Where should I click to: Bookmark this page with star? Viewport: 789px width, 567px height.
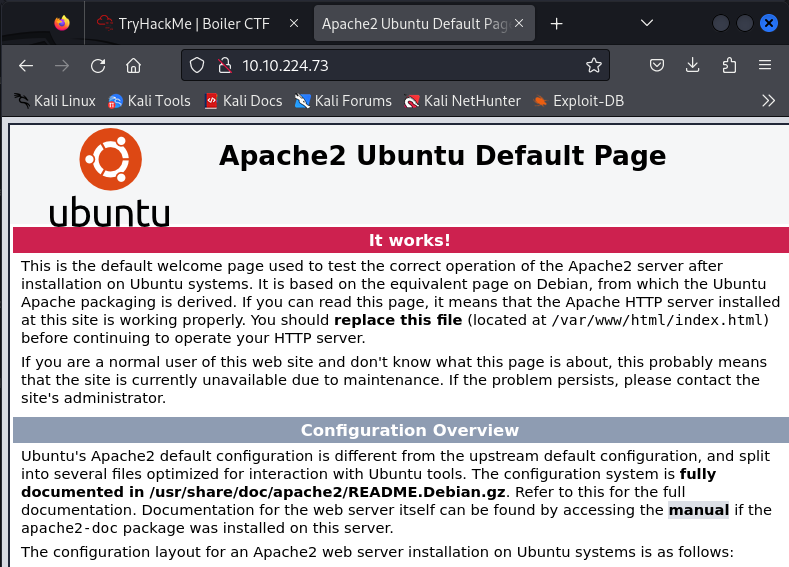(594, 65)
